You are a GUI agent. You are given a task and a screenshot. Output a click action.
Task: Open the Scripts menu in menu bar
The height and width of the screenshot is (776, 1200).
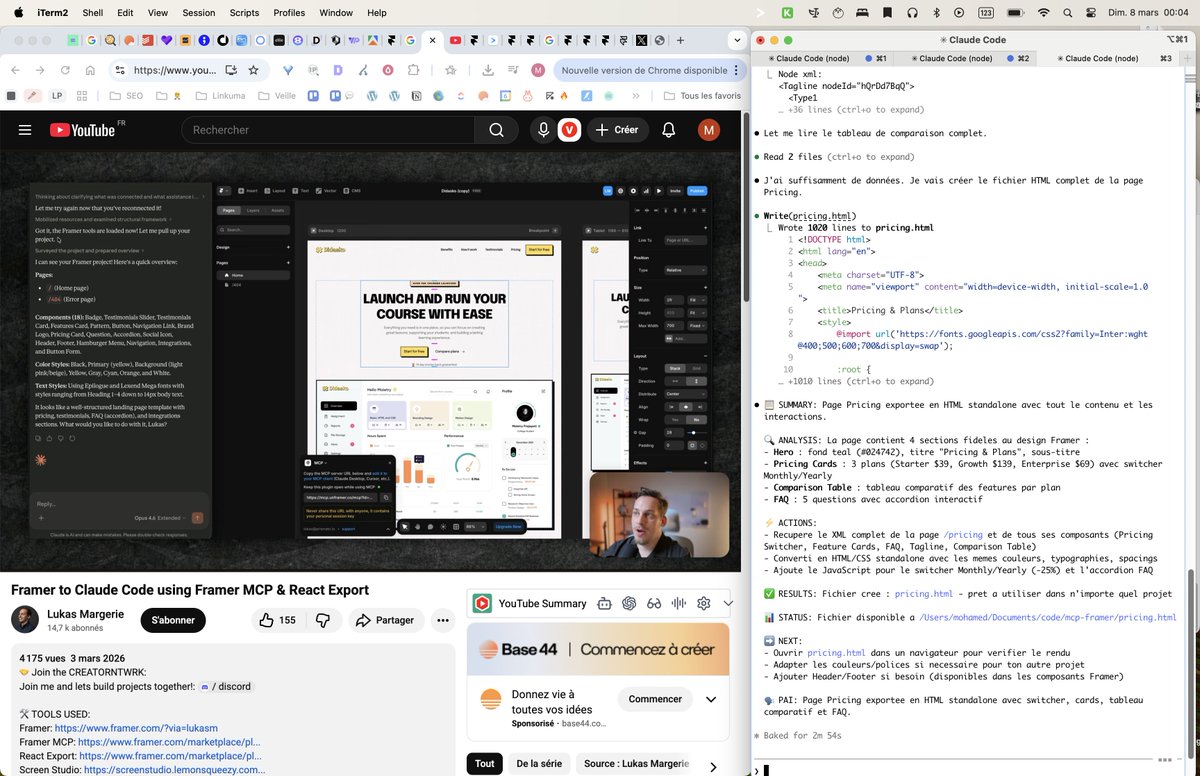pos(244,13)
